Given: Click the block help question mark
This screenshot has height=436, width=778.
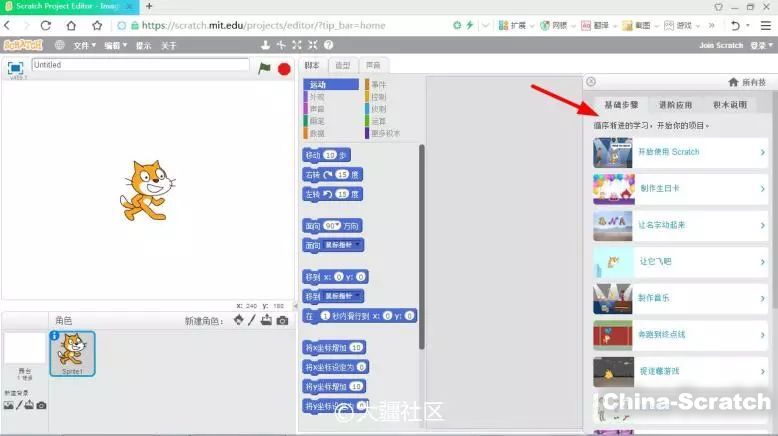Looking at the screenshot, I should 328,45.
